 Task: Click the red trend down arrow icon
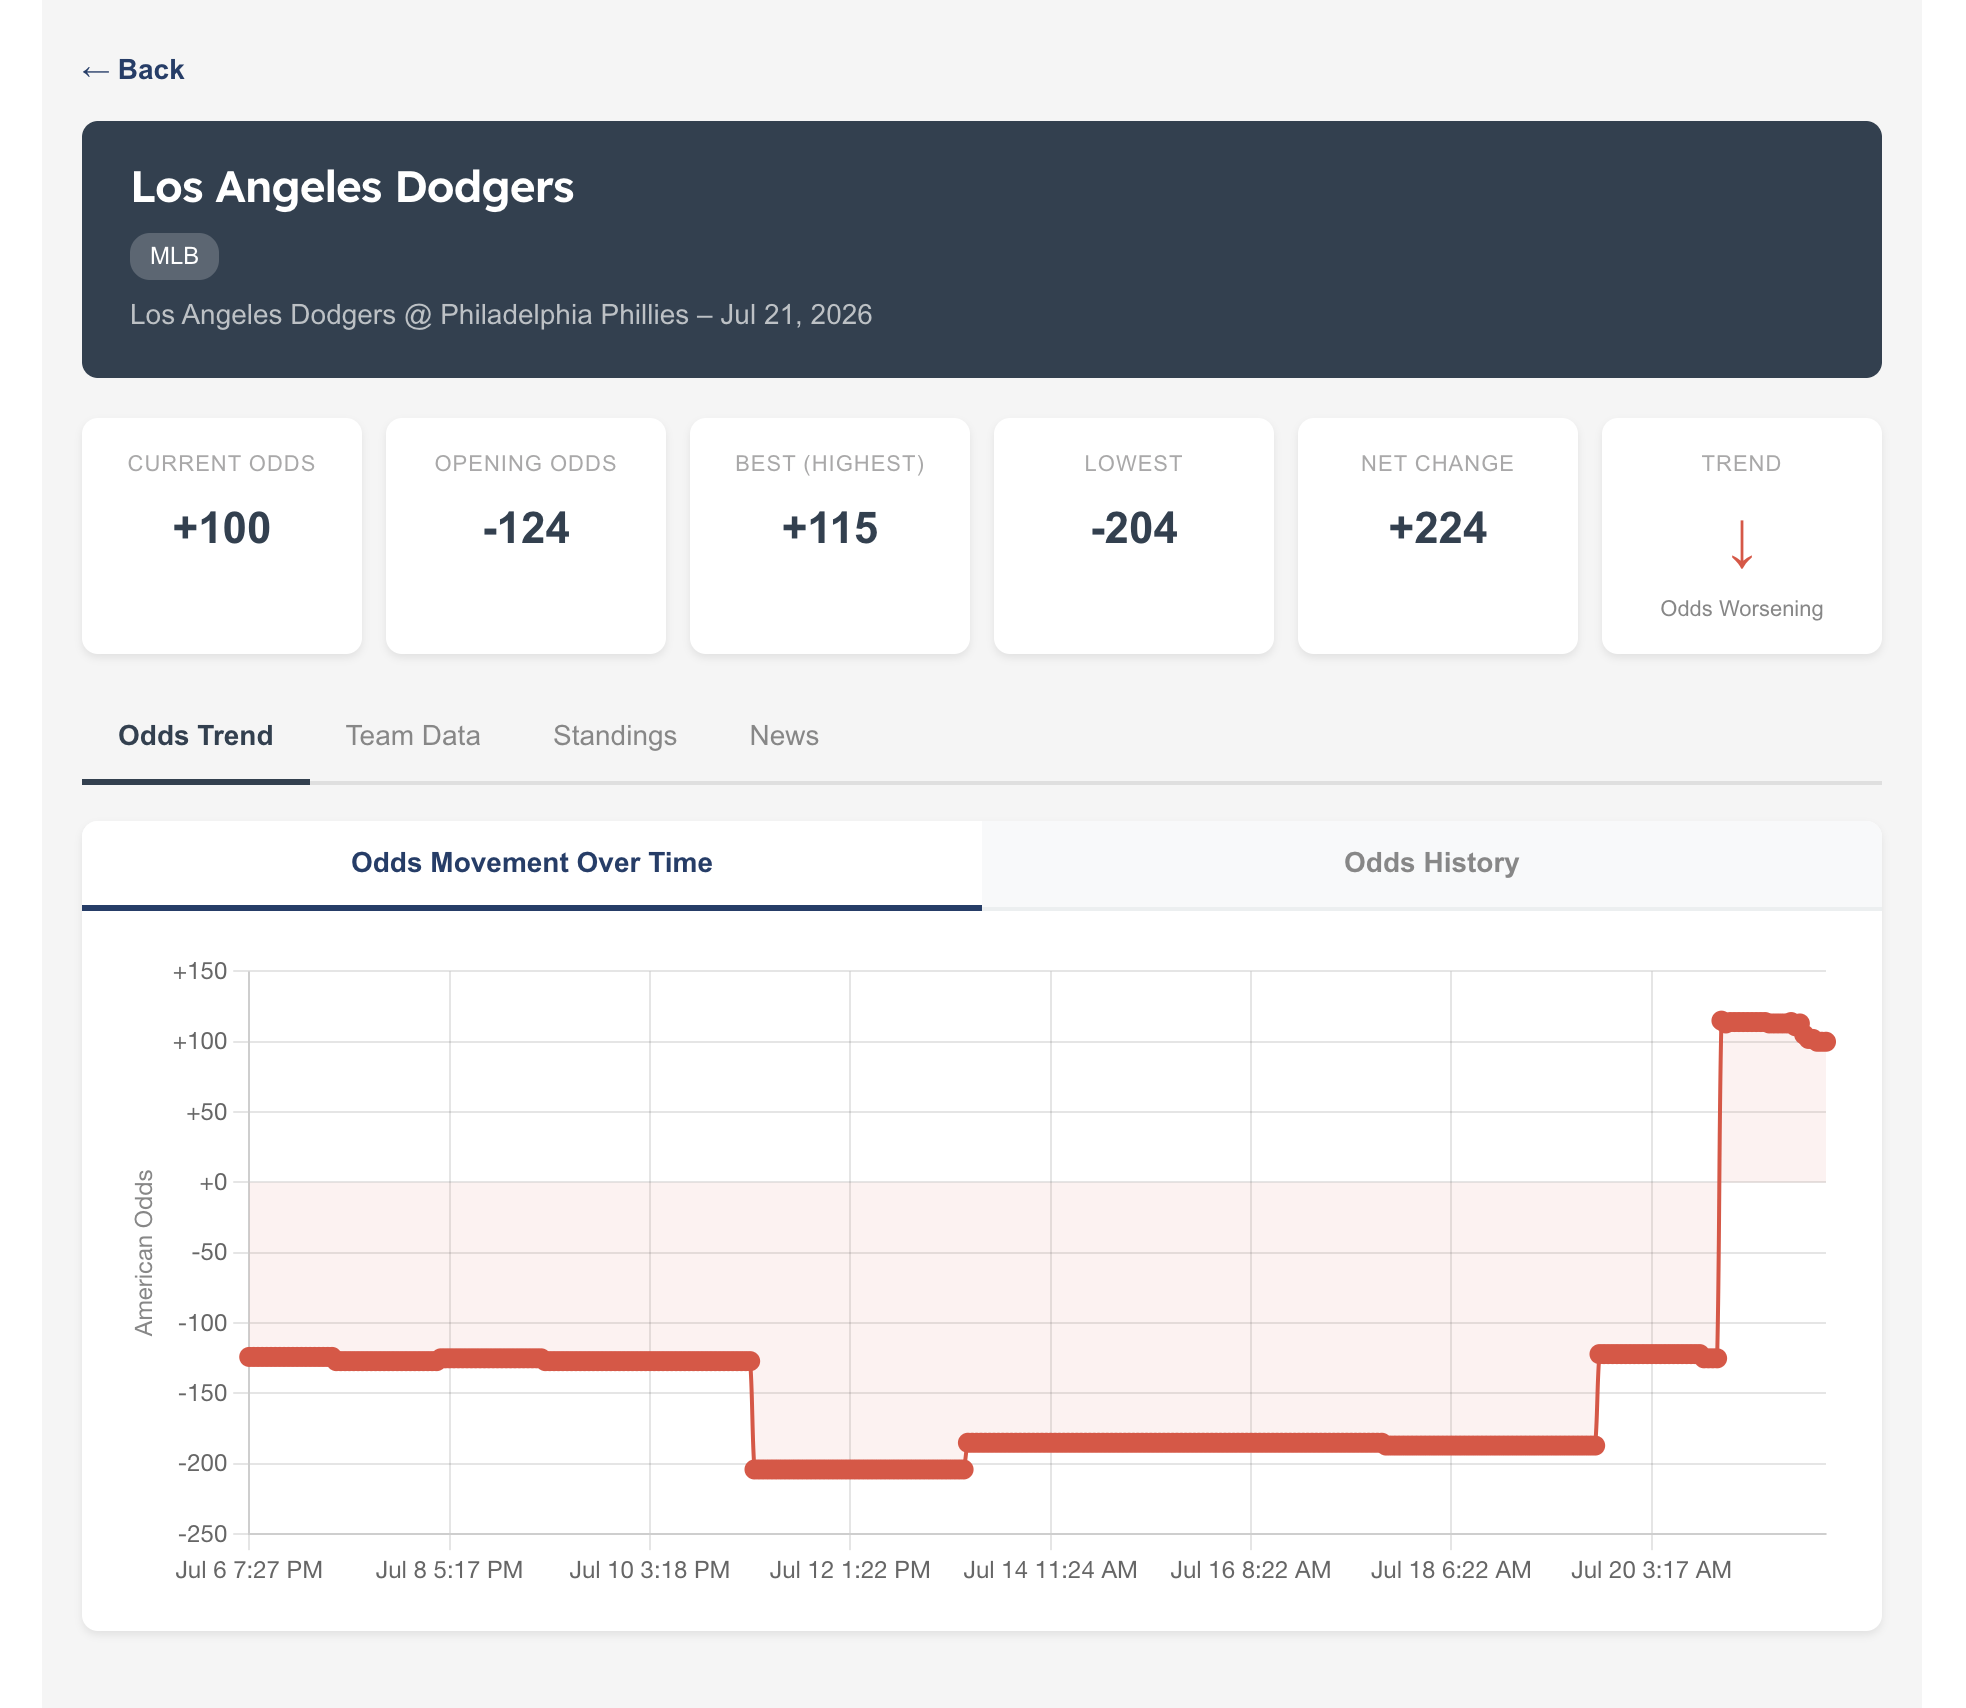(1742, 545)
